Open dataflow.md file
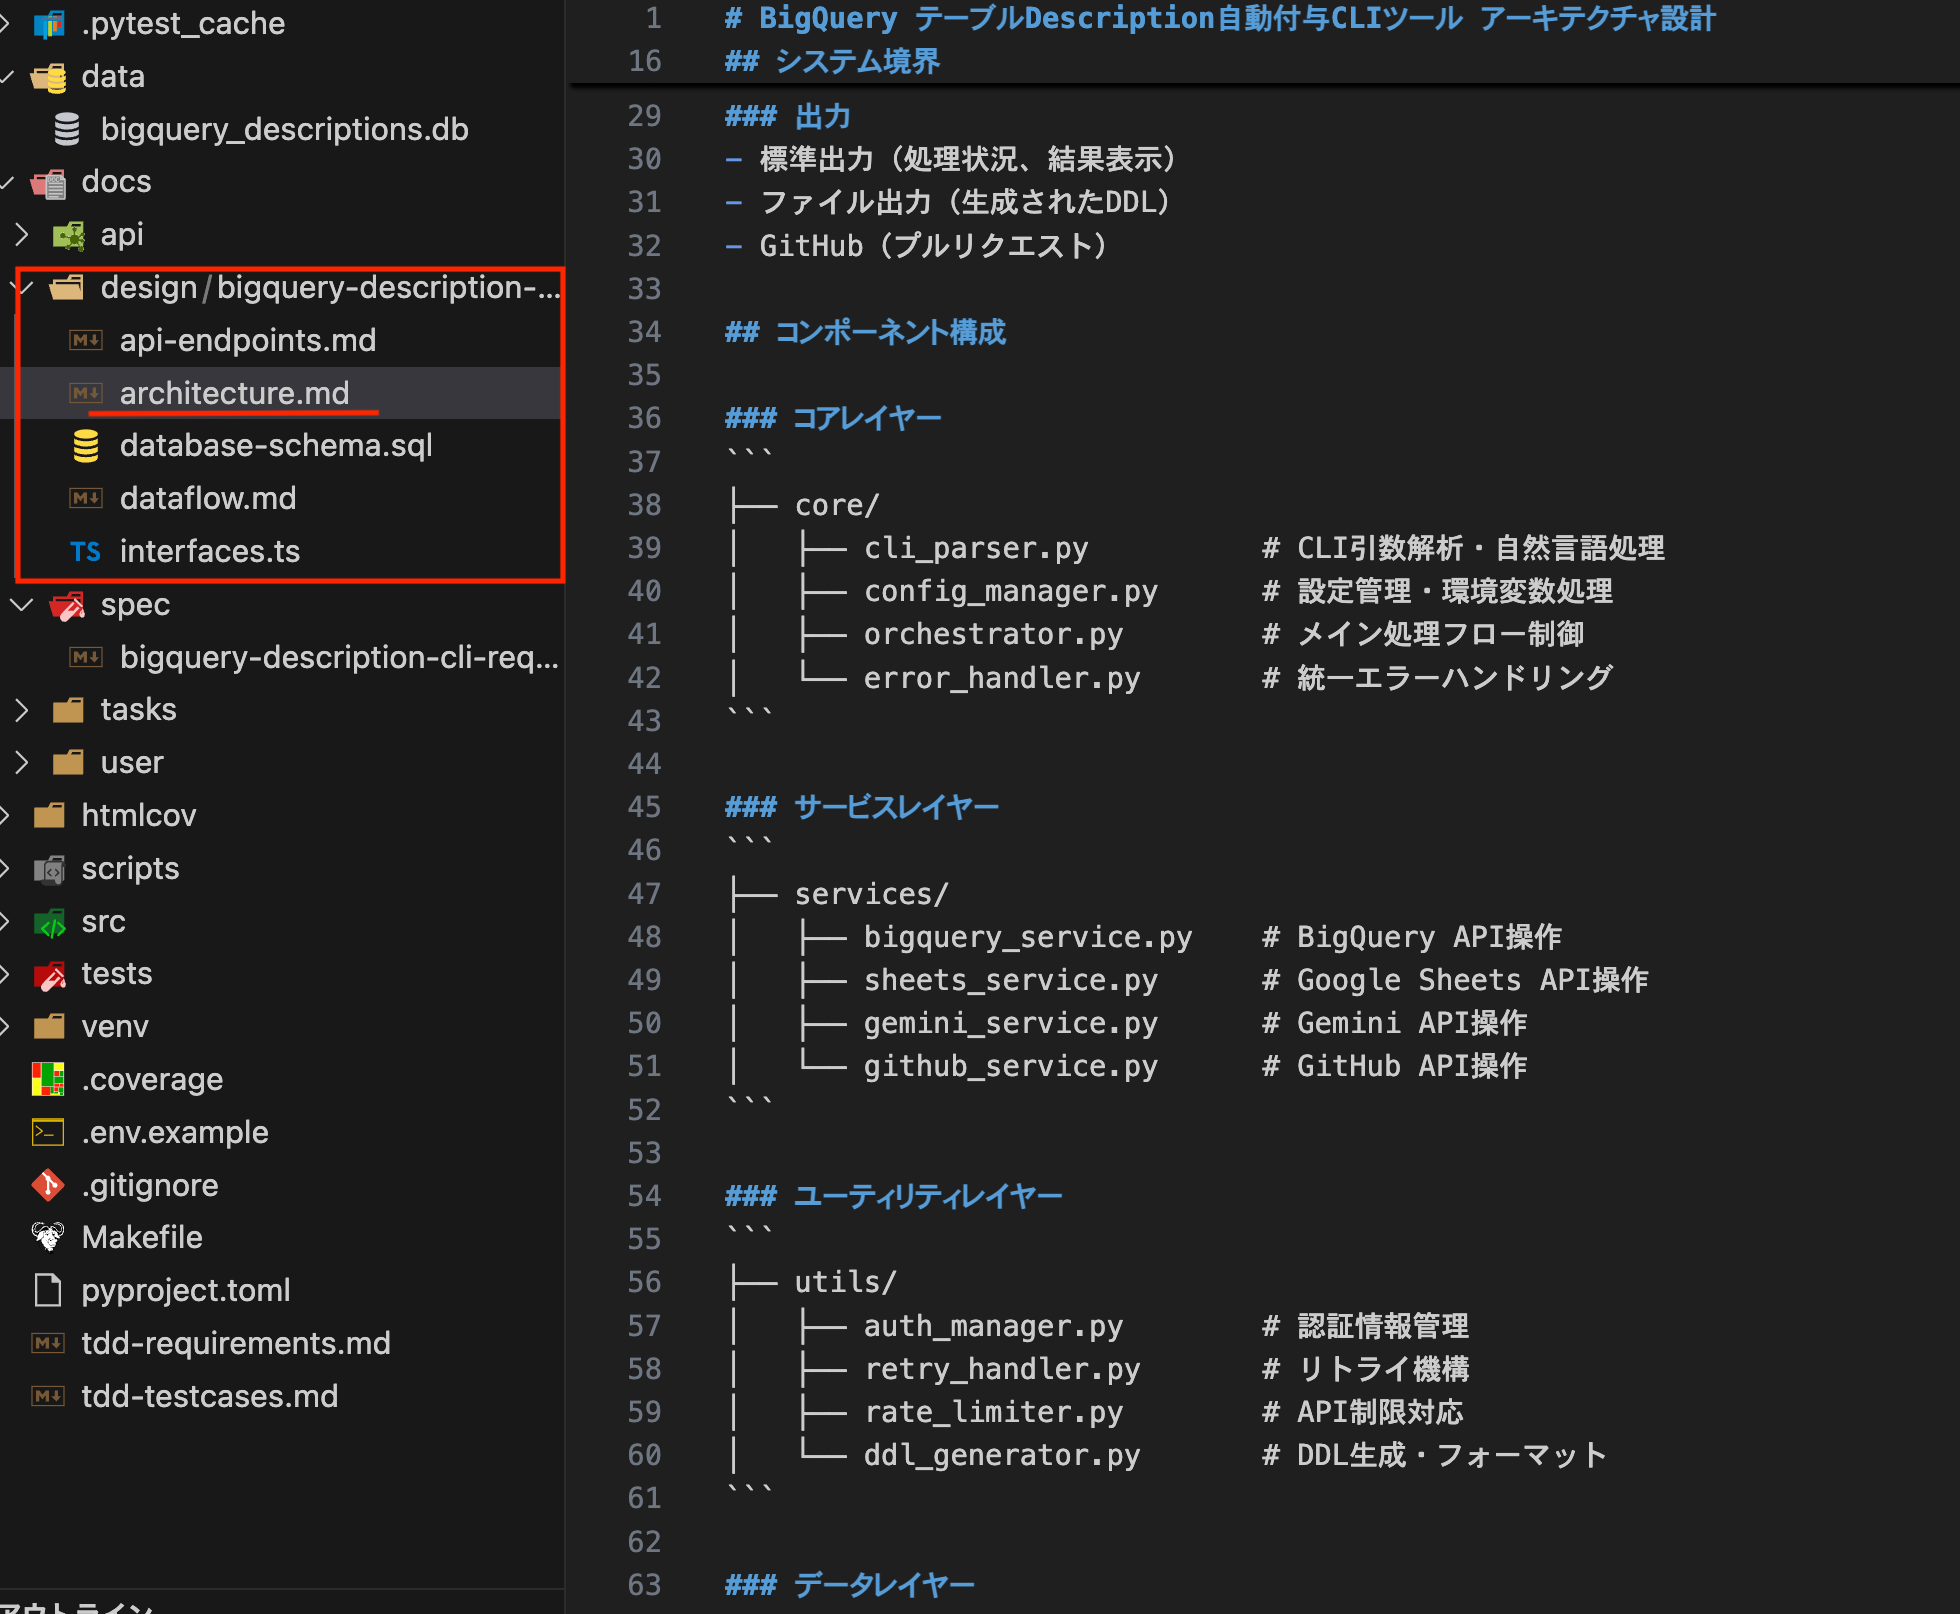1960x1614 pixels. (x=208, y=498)
